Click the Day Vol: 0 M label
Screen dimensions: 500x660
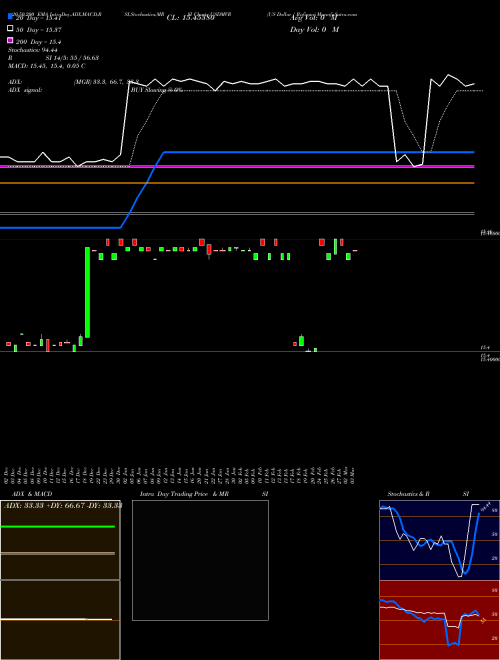click(x=314, y=29)
